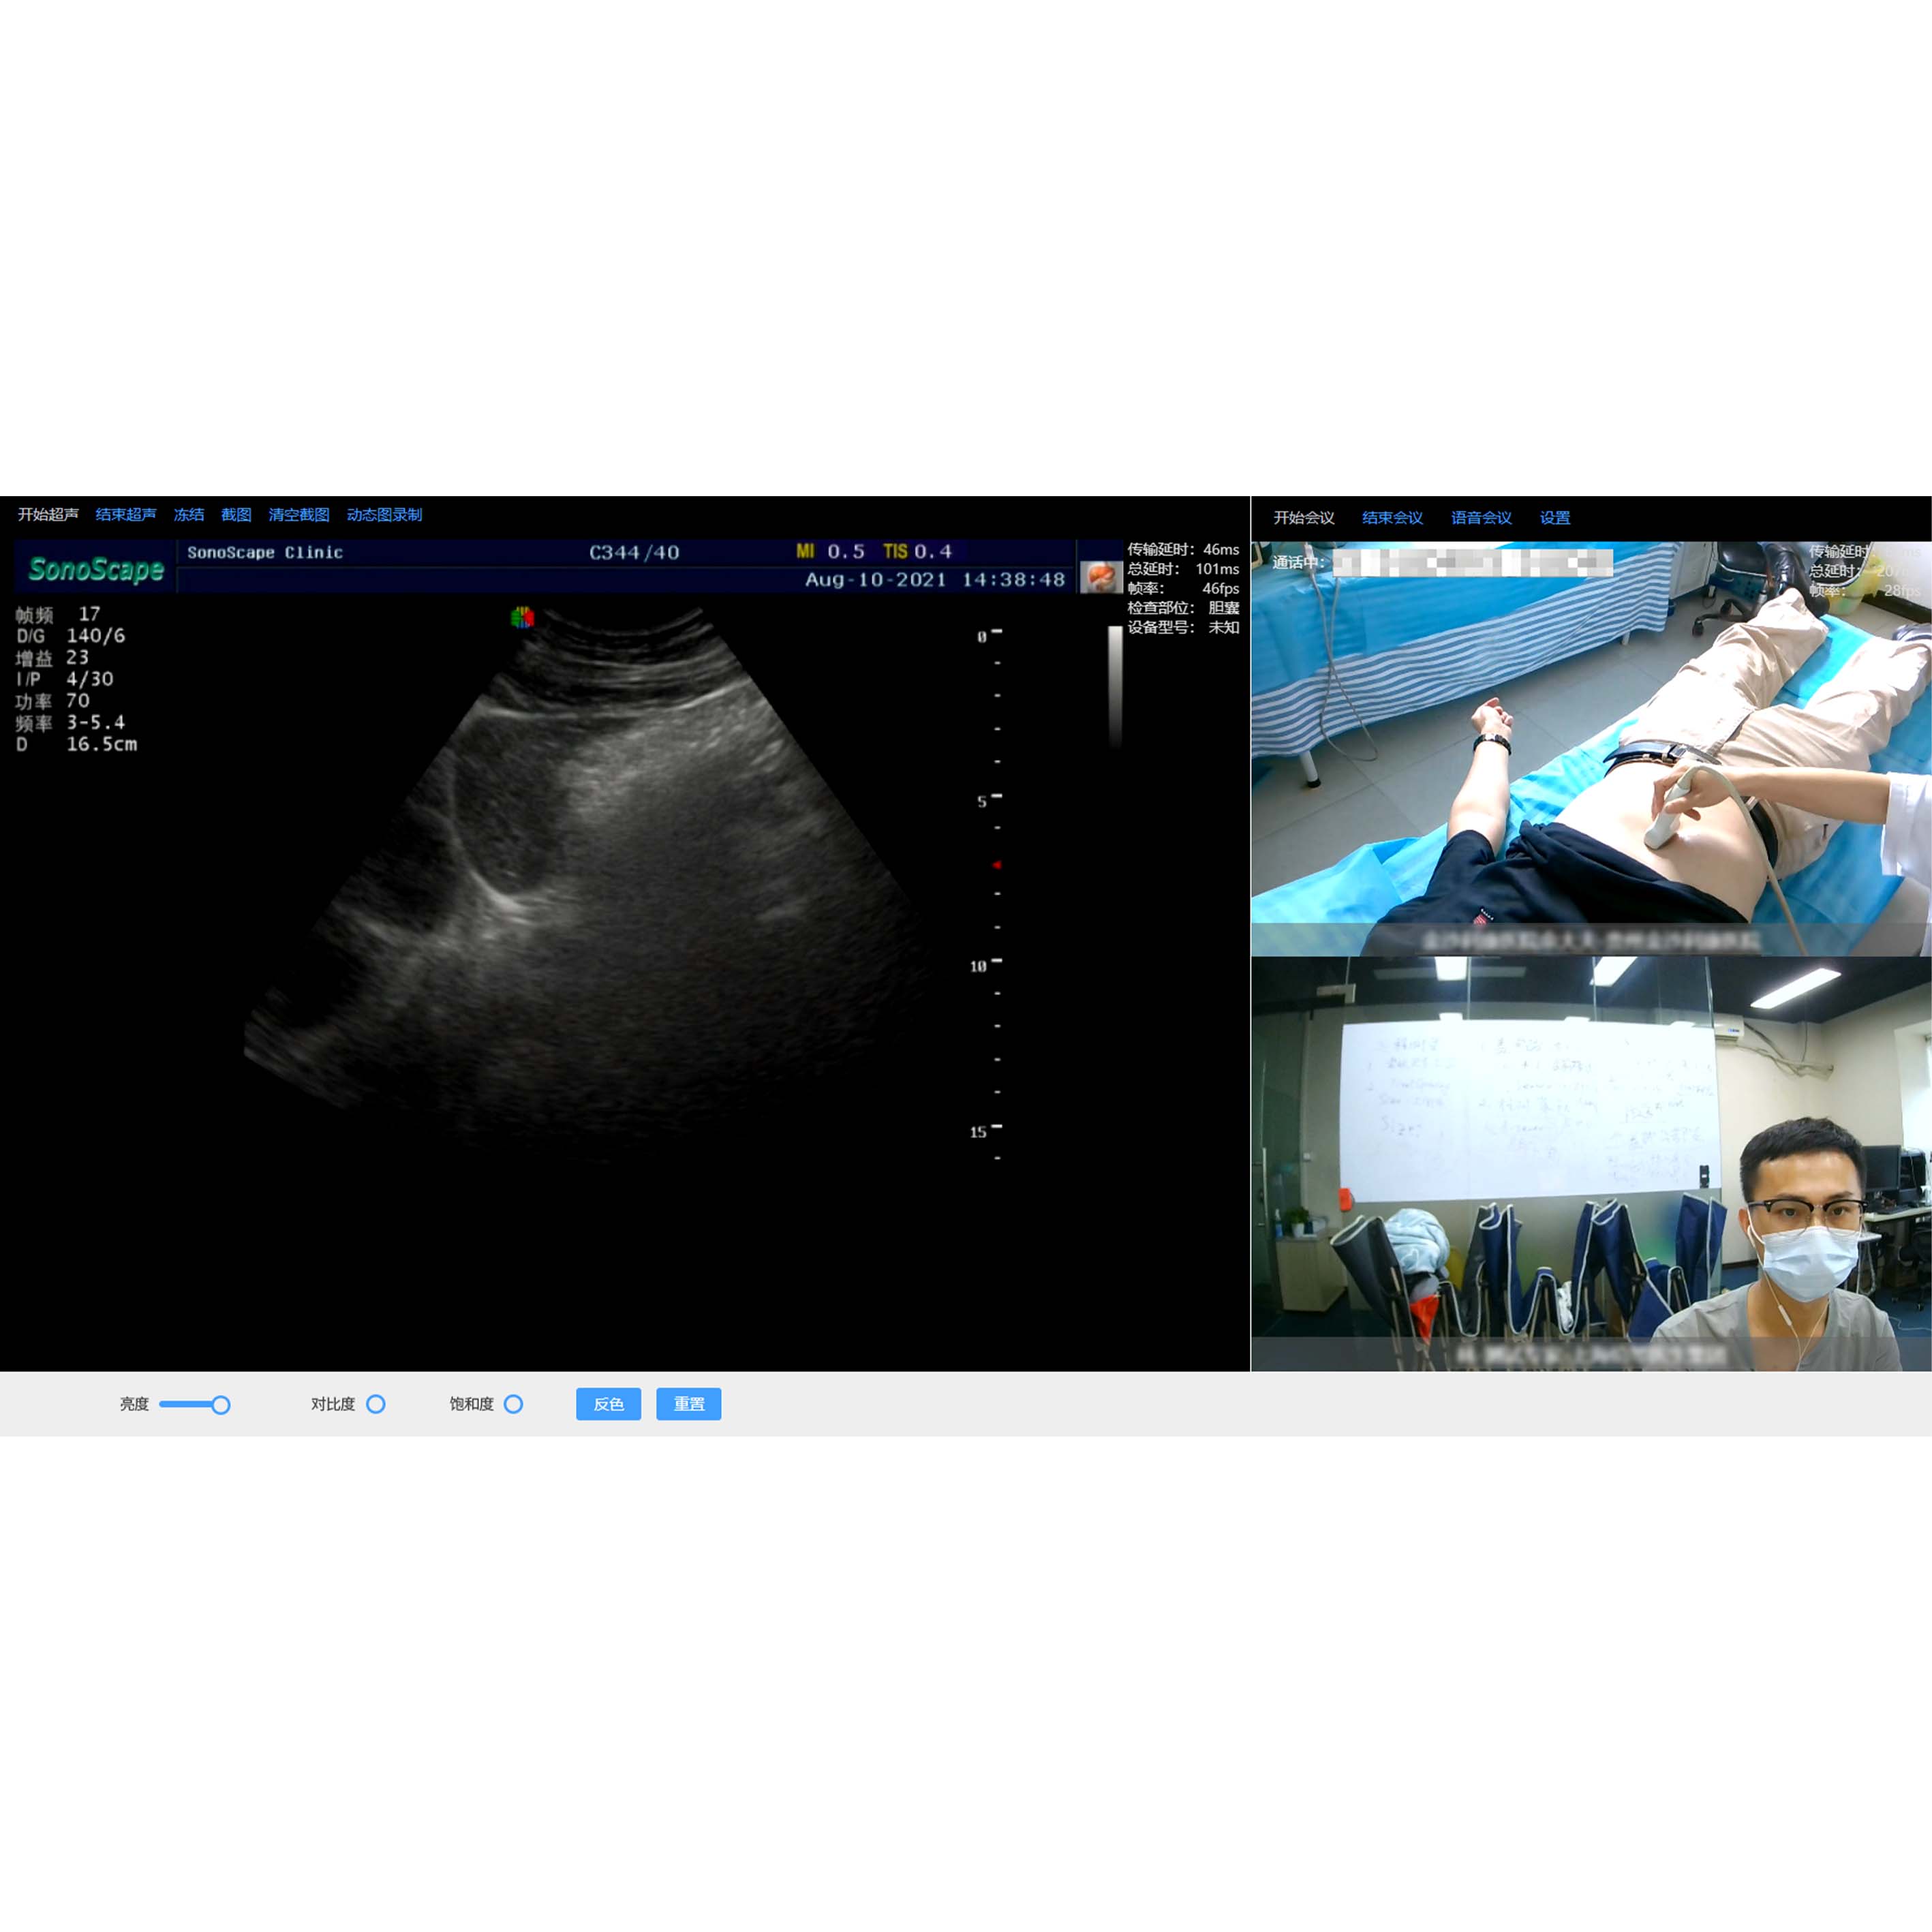Click the liver body-mark icon
Screen dimensions: 1932x1932
[x=1100, y=577]
